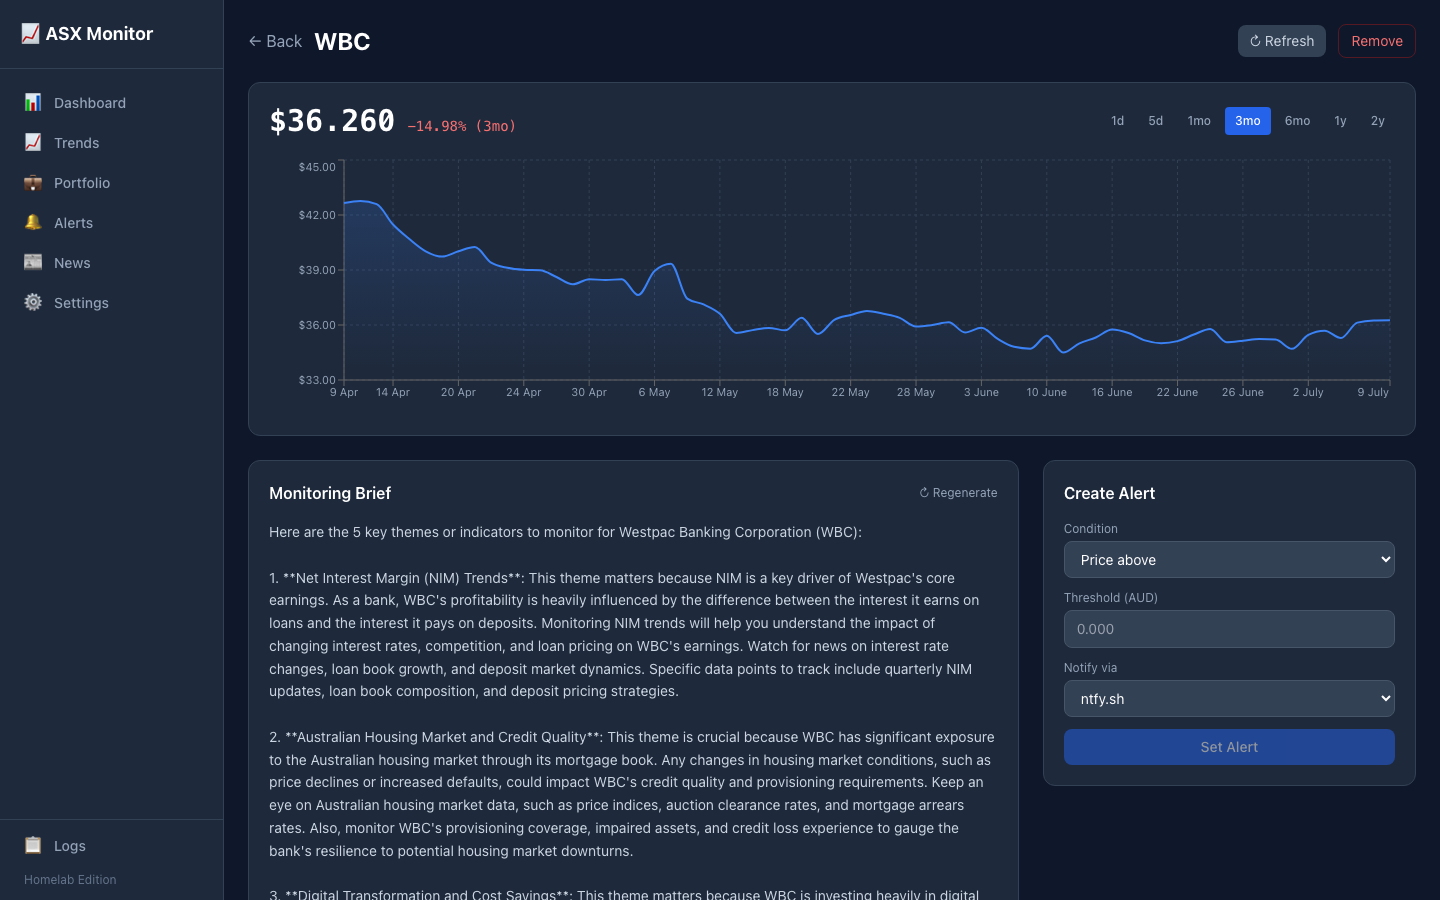
Task: Select the 1mo chart range
Action: pyautogui.click(x=1199, y=121)
